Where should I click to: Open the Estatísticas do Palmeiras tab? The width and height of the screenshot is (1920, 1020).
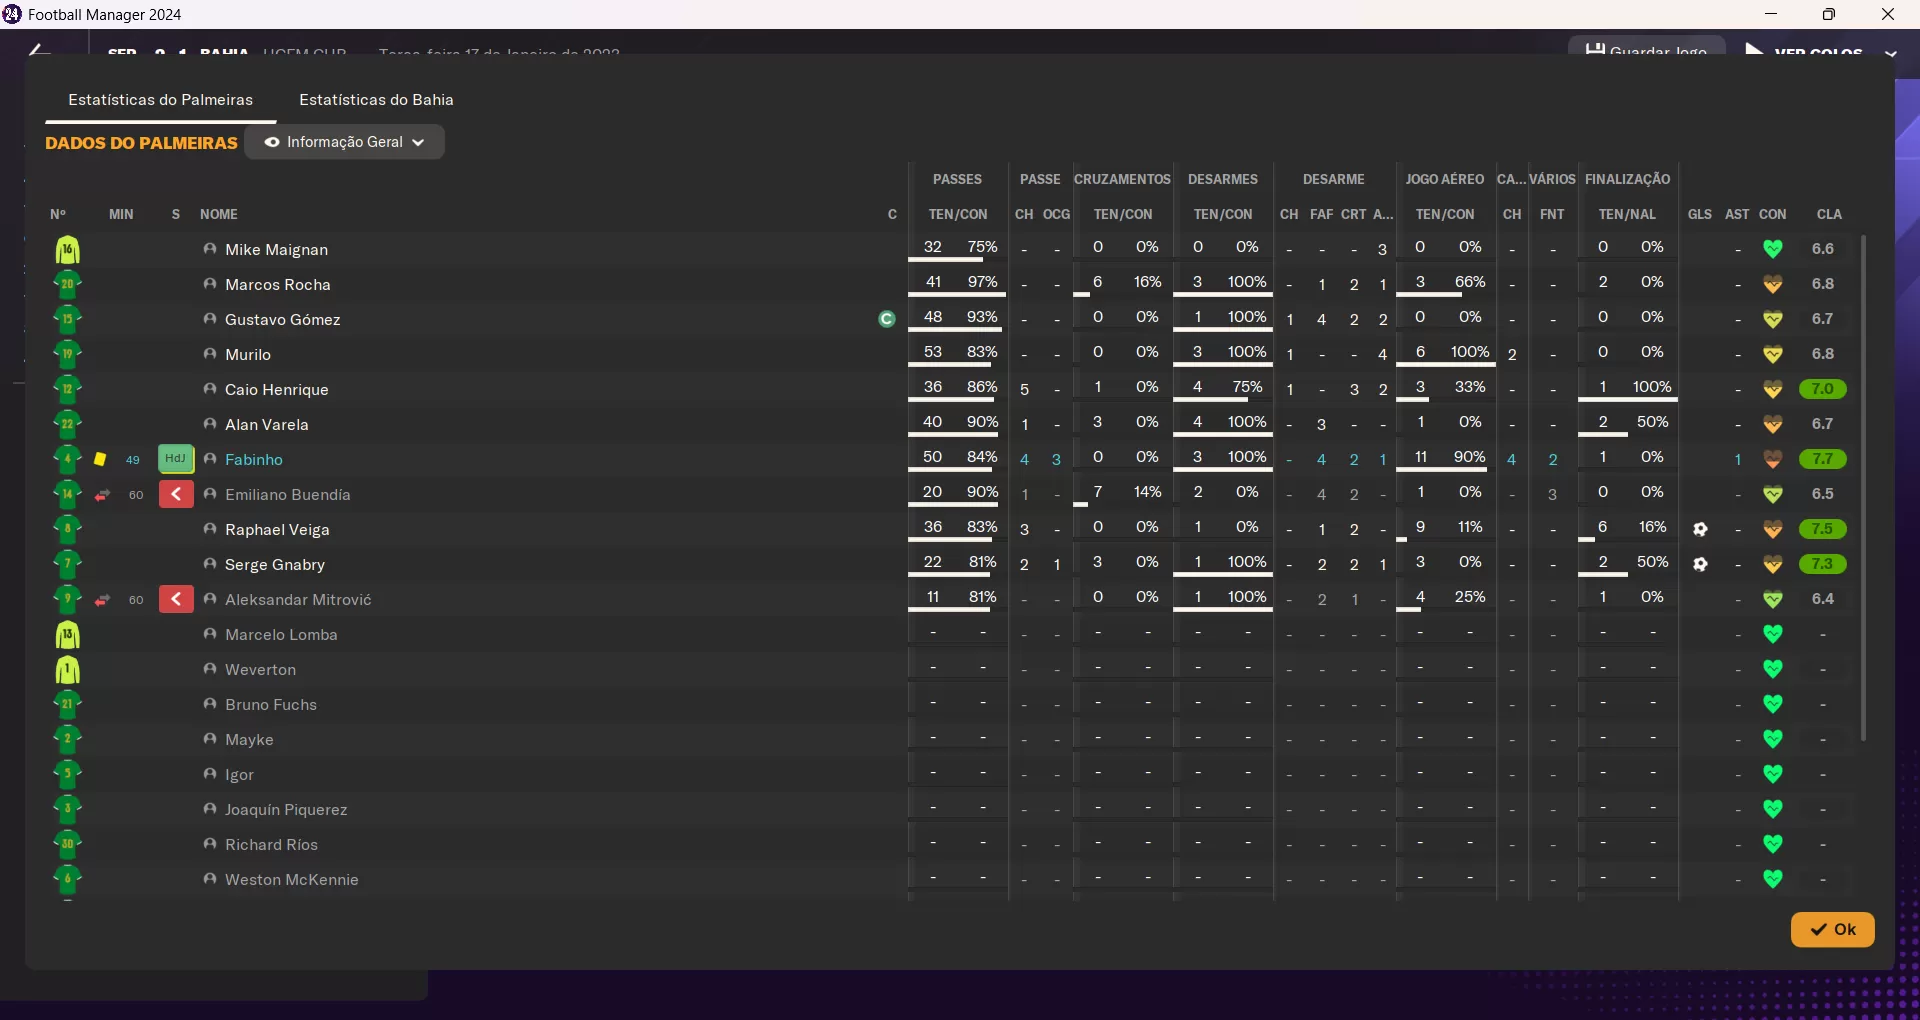pos(160,100)
